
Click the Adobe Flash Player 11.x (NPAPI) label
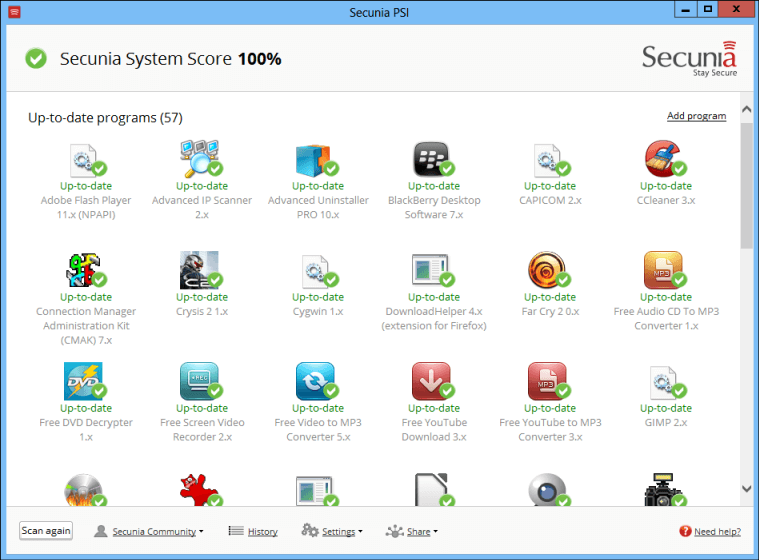pyautogui.click(x=86, y=207)
